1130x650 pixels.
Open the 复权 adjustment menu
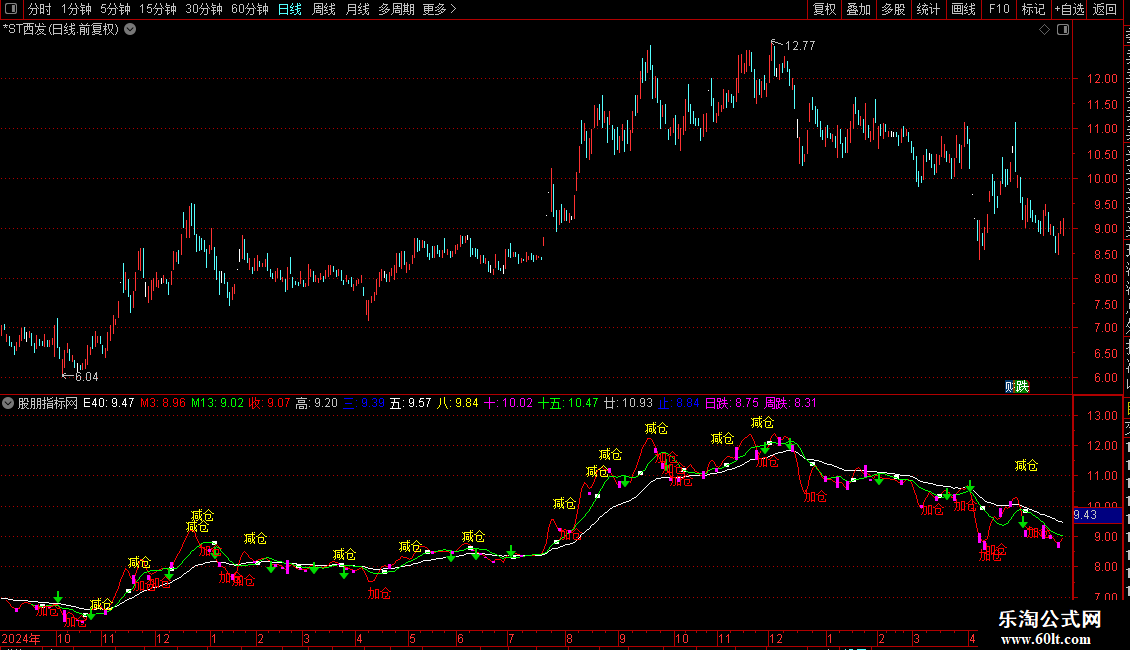pos(824,9)
